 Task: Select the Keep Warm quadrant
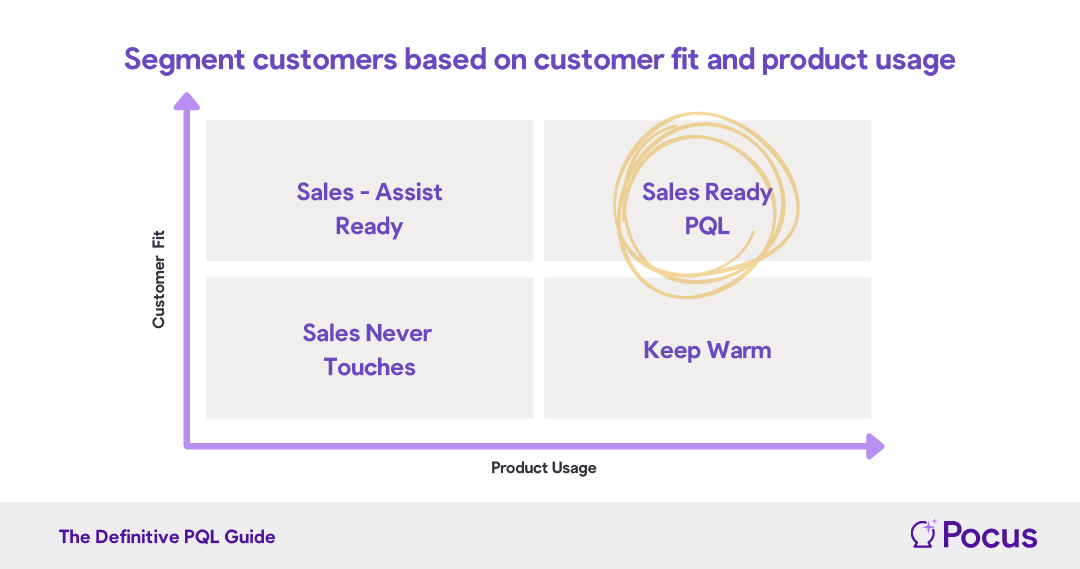(707, 348)
